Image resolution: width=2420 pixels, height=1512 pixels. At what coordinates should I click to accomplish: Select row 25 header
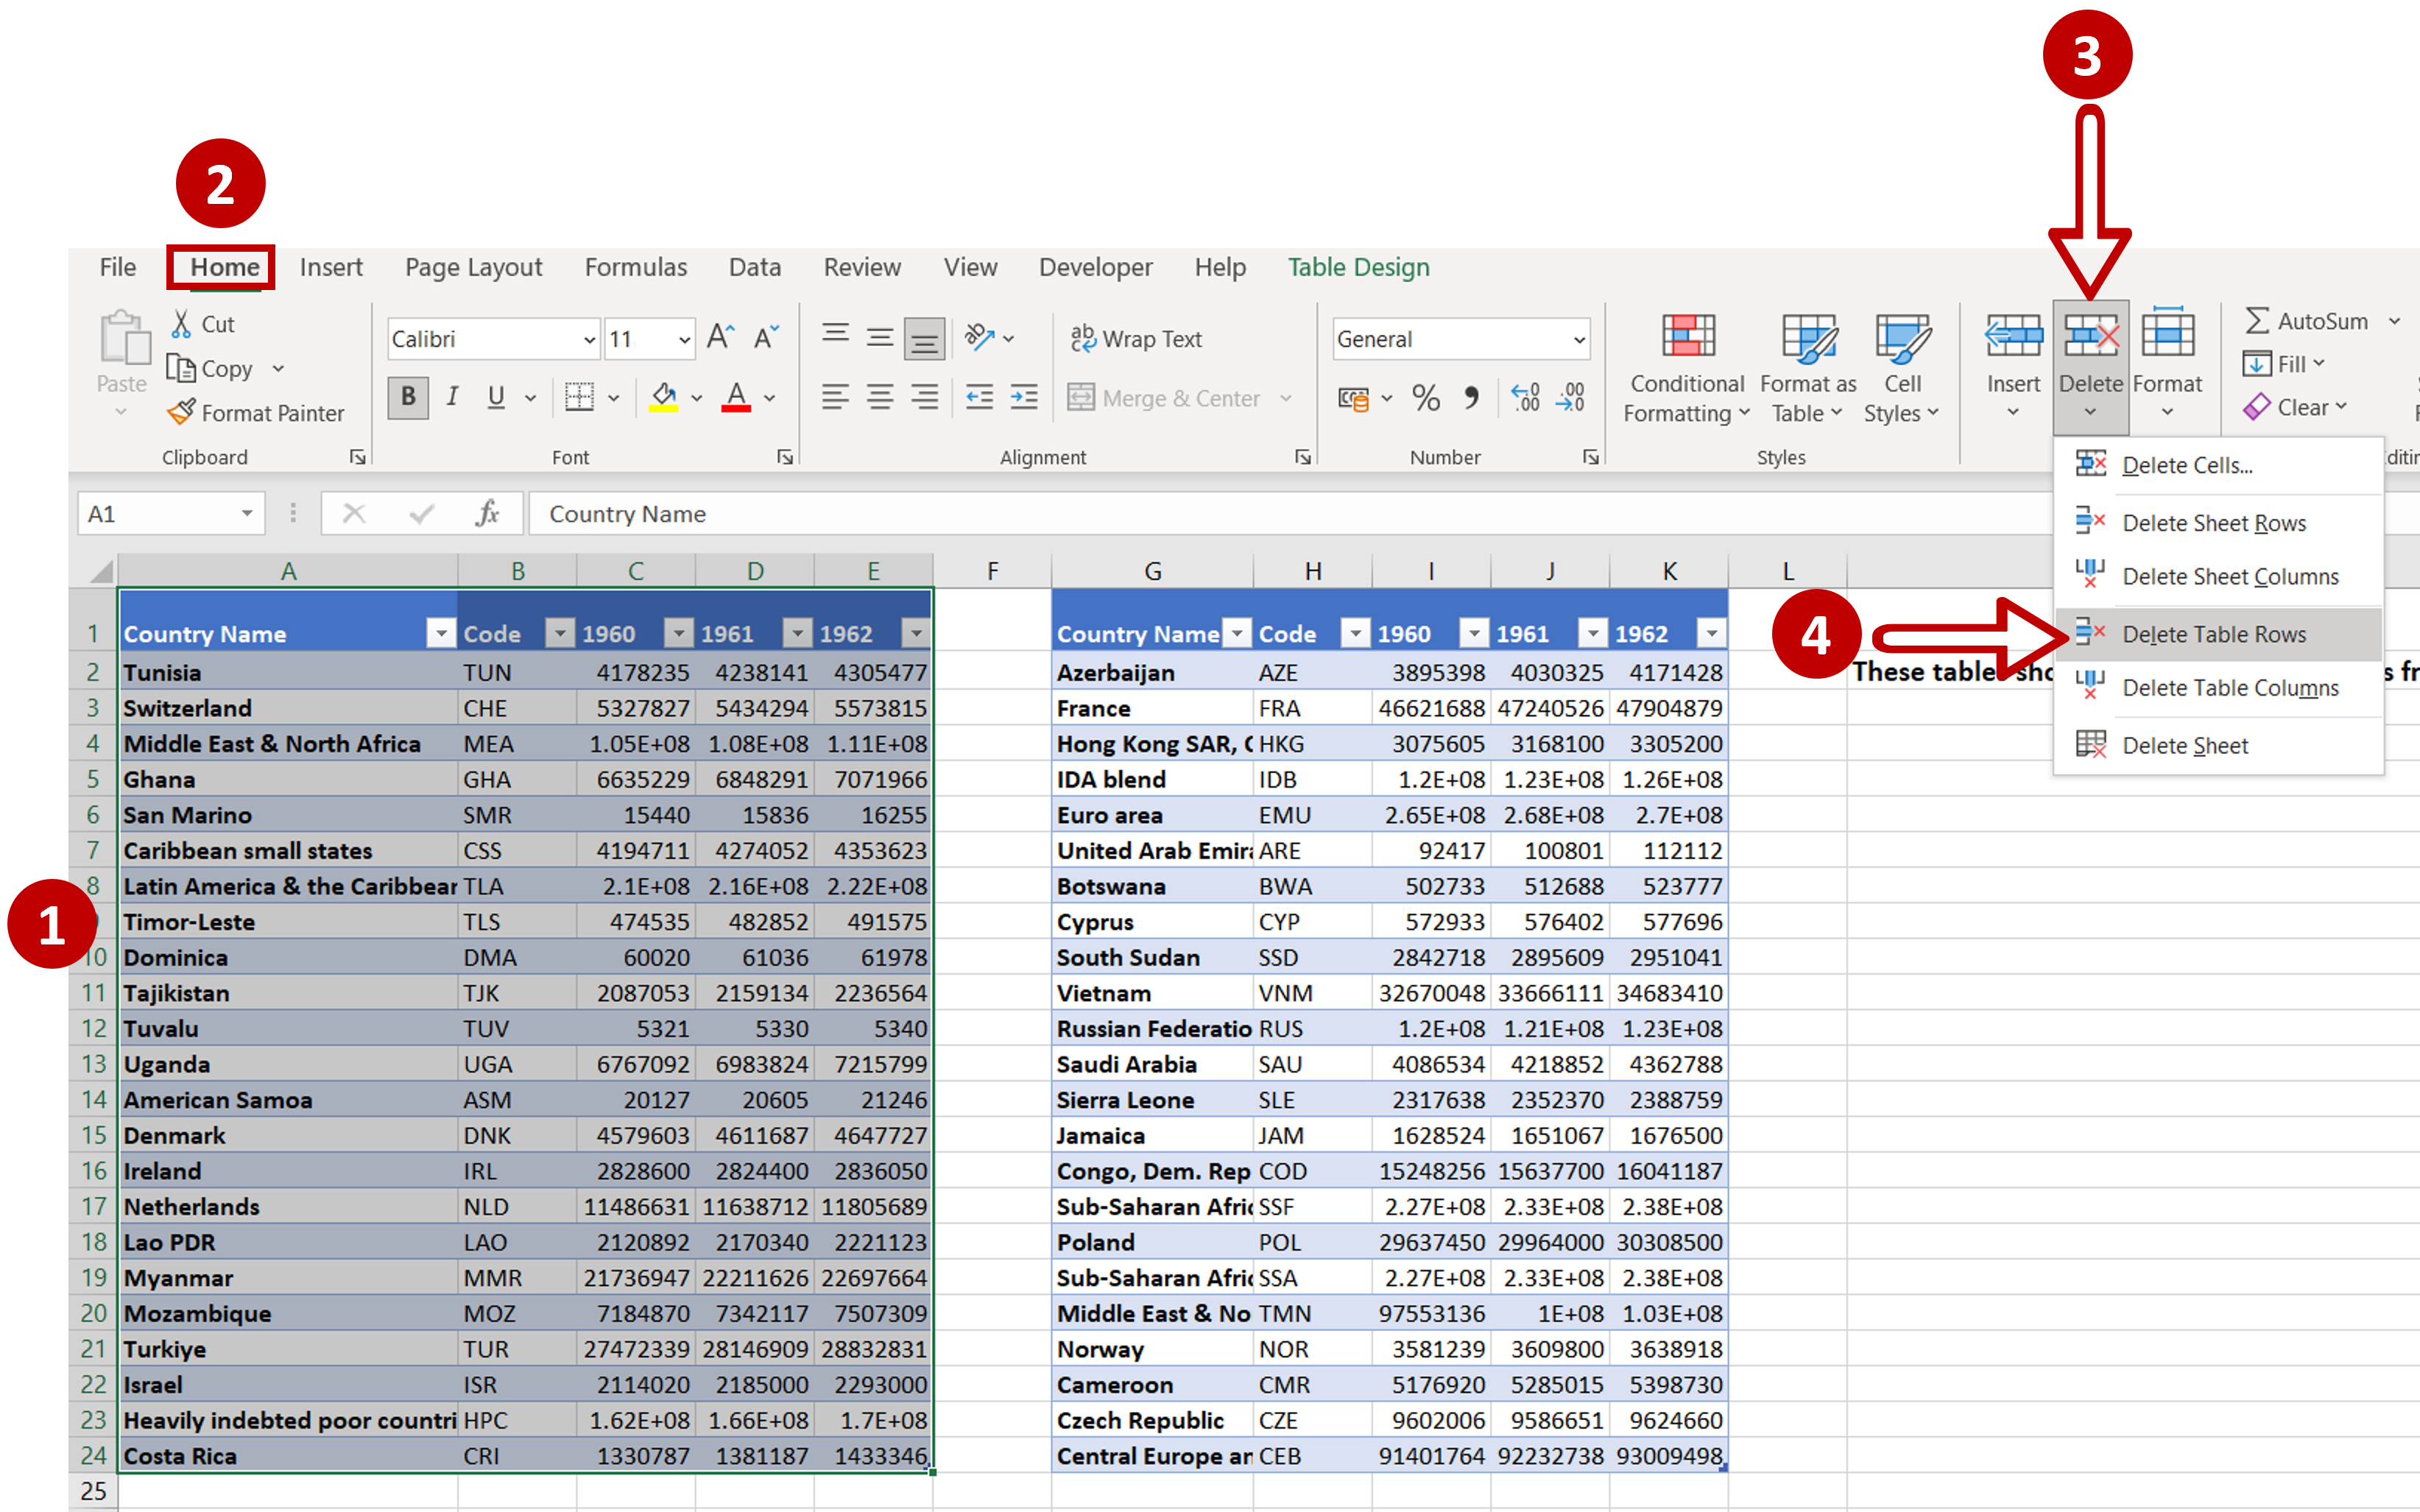93,1490
